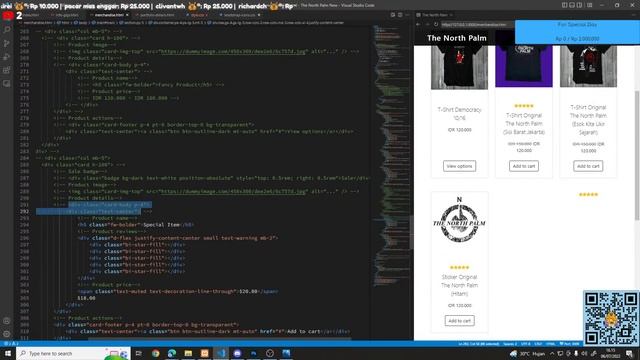This screenshot has height=360, width=640.
Task: Click the Windows Start button
Action: click(x=8, y=353)
